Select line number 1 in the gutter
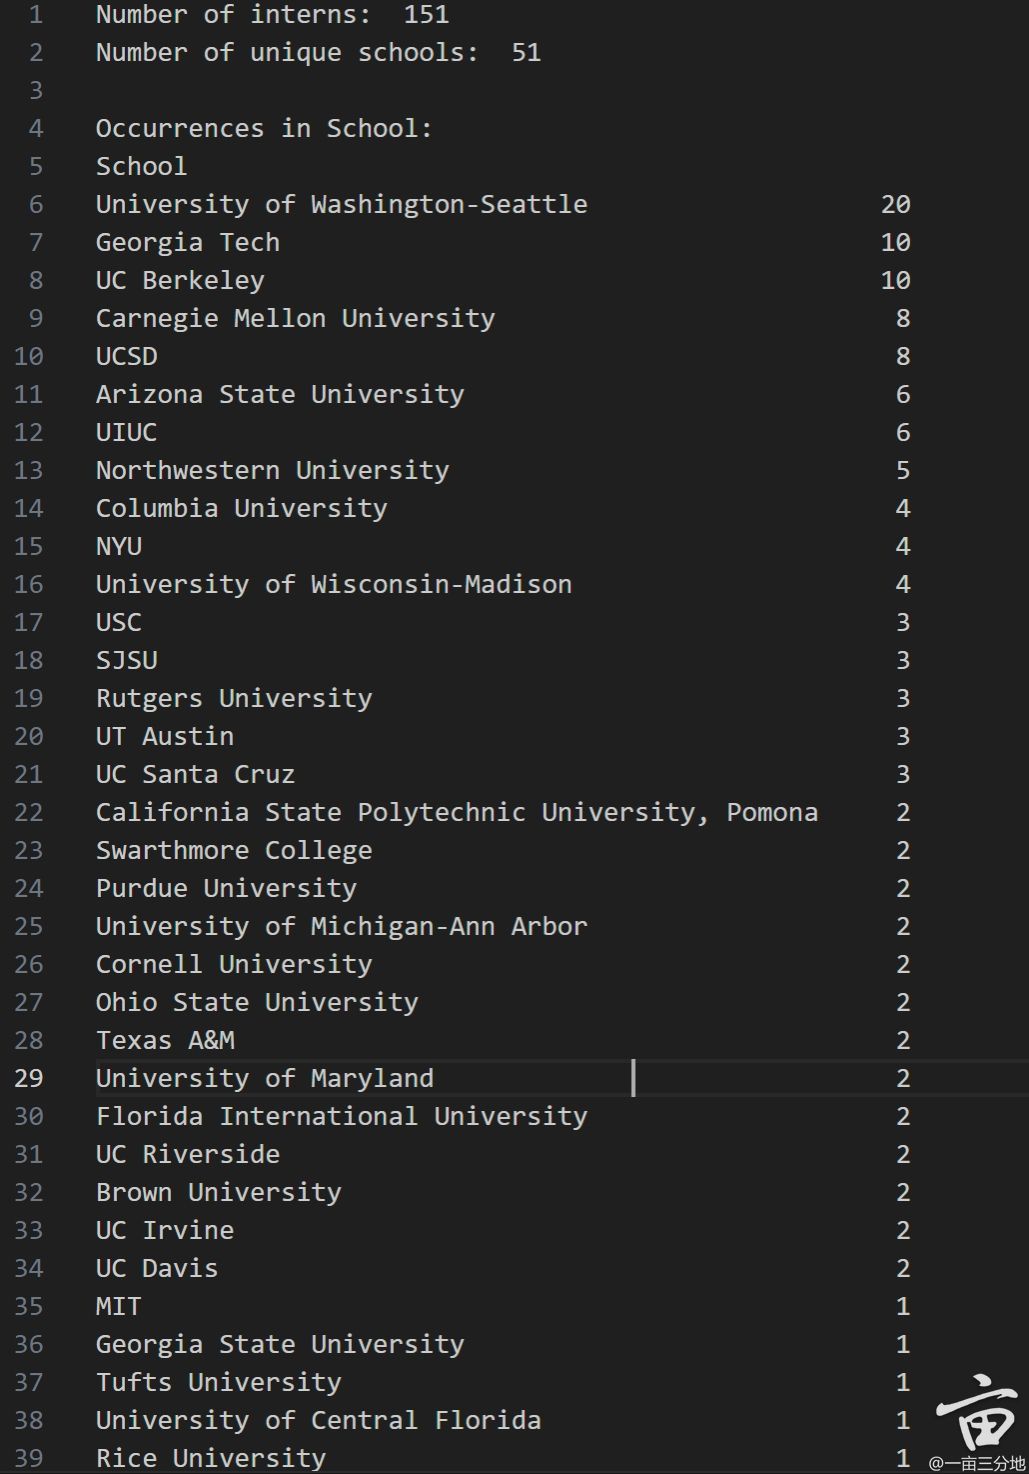 (x=36, y=14)
